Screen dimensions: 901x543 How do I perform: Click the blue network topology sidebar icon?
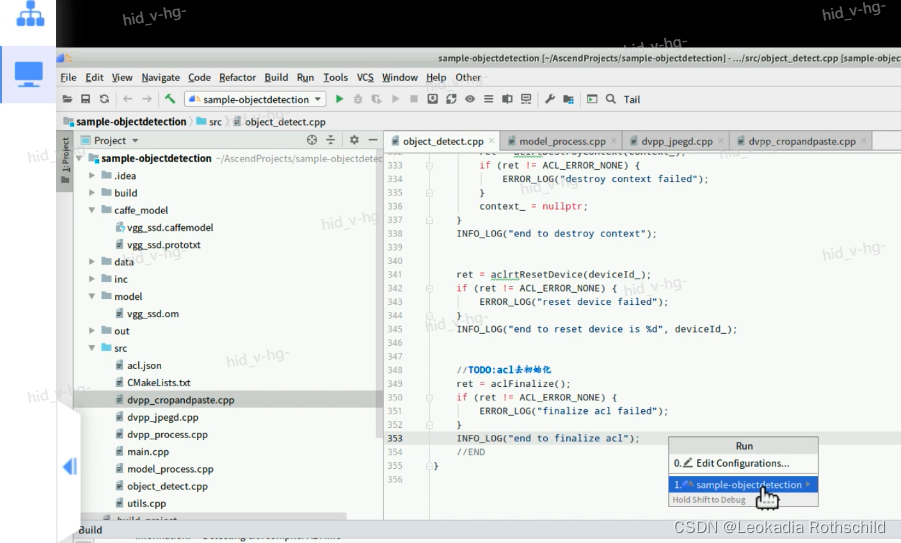tap(30, 13)
